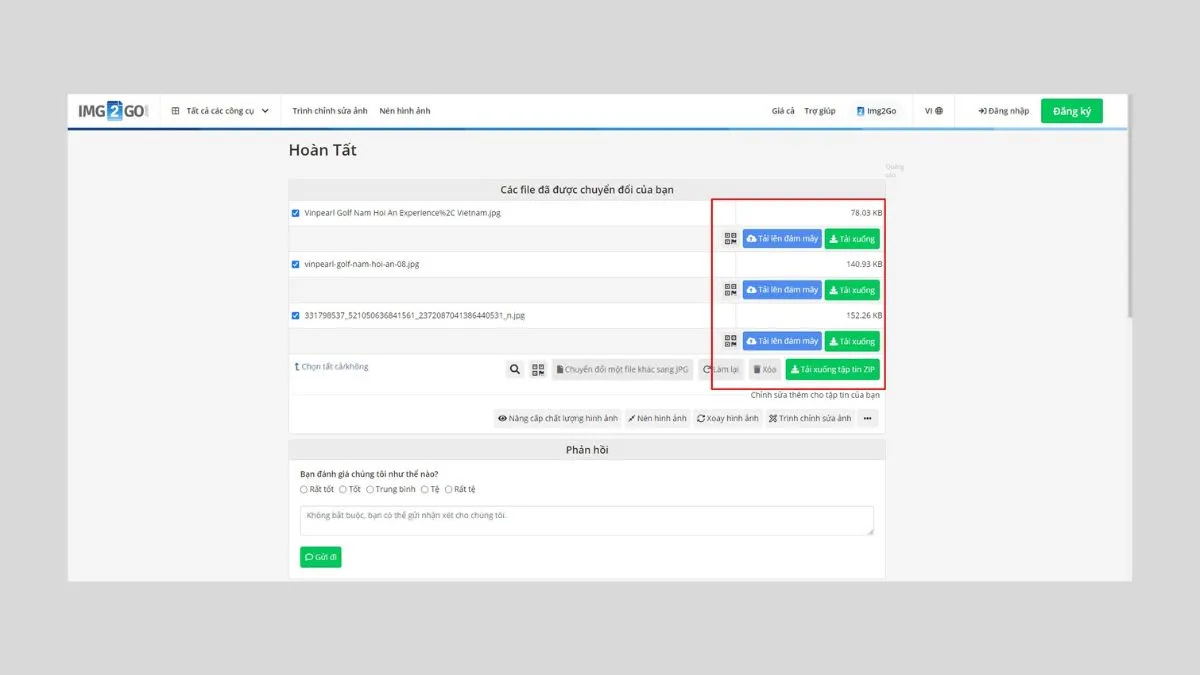Show QR code for the first converted file
The height and width of the screenshot is (675, 1200).
tap(730, 239)
